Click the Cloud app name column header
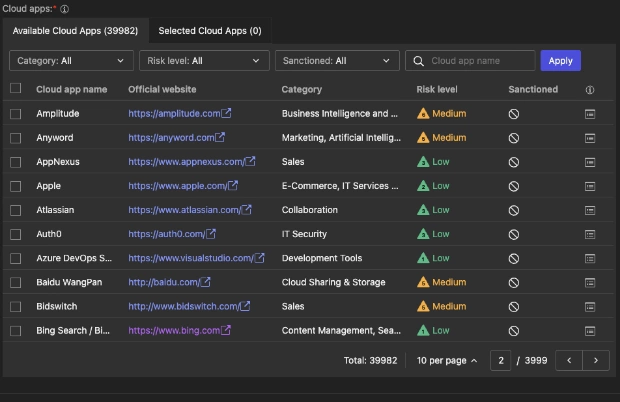Screen dimensions: 620x402 click(72, 89)
